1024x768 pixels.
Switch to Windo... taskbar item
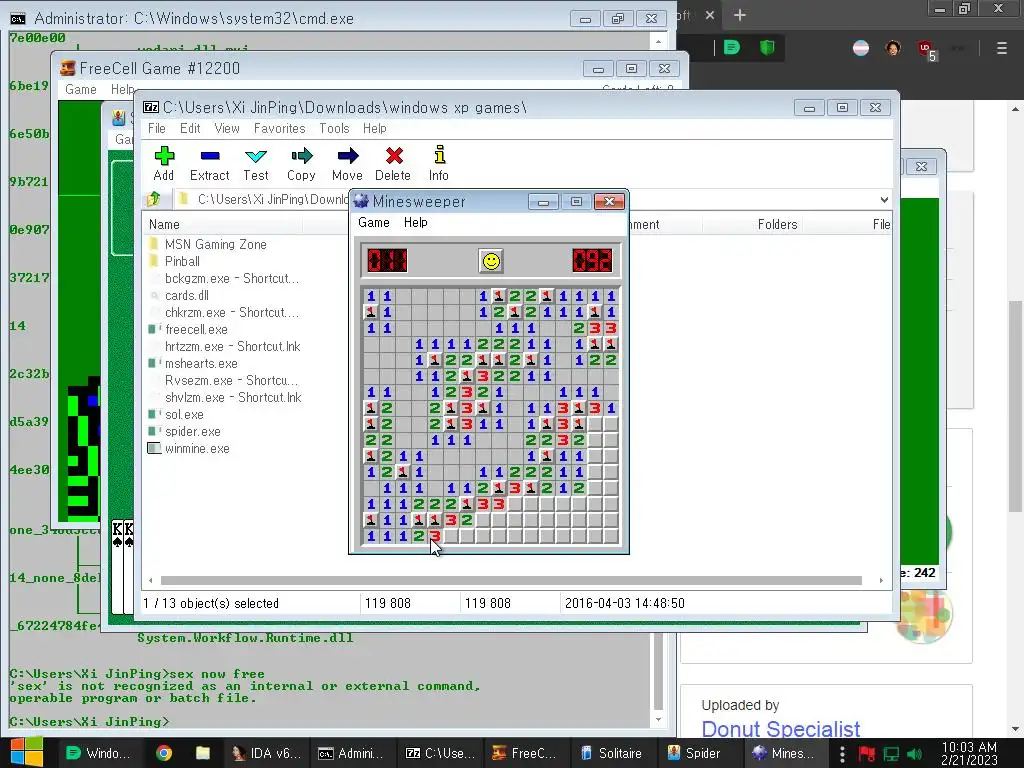tap(98, 753)
